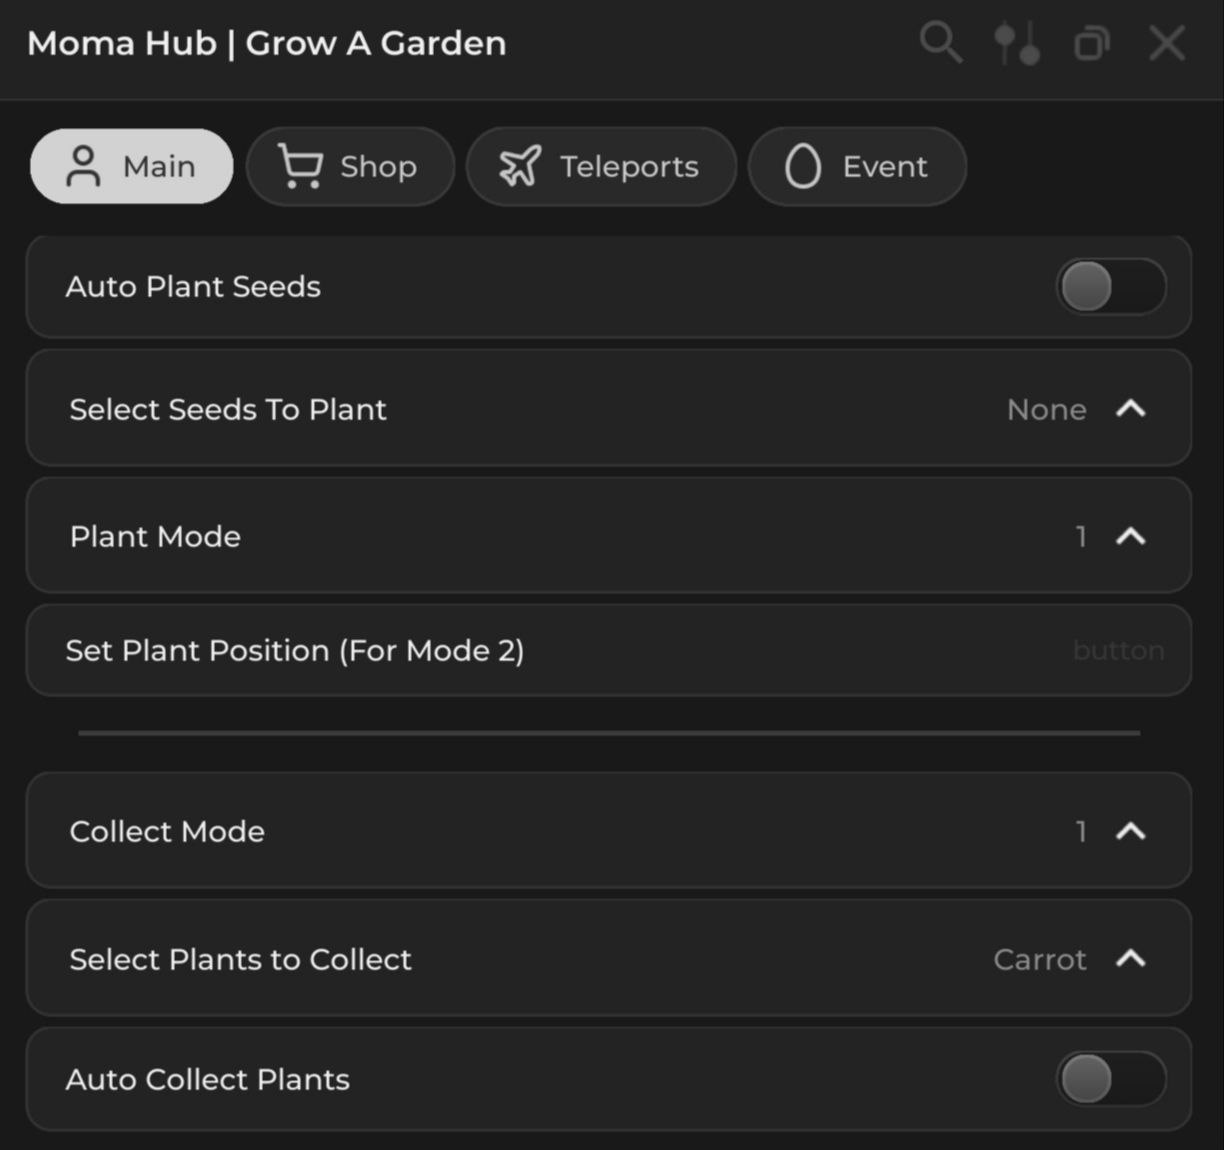
Task: Expand the Collect Mode chevron
Action: pyautogui.click(x=1130, y=832)
